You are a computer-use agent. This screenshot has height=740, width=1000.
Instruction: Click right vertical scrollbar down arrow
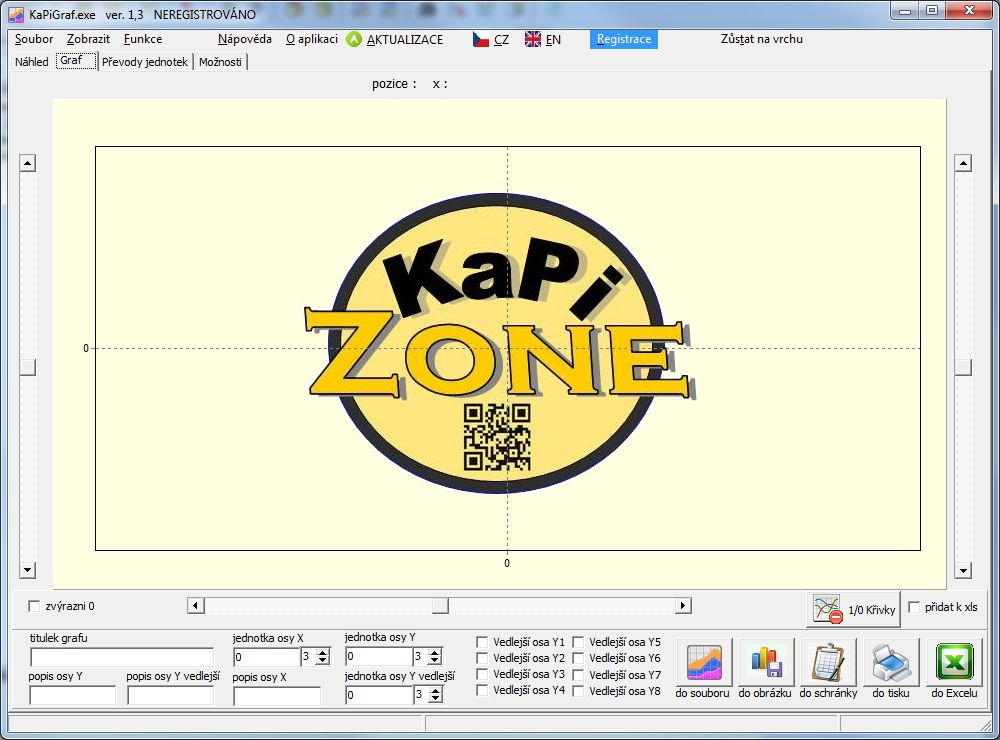pos(963,570)
